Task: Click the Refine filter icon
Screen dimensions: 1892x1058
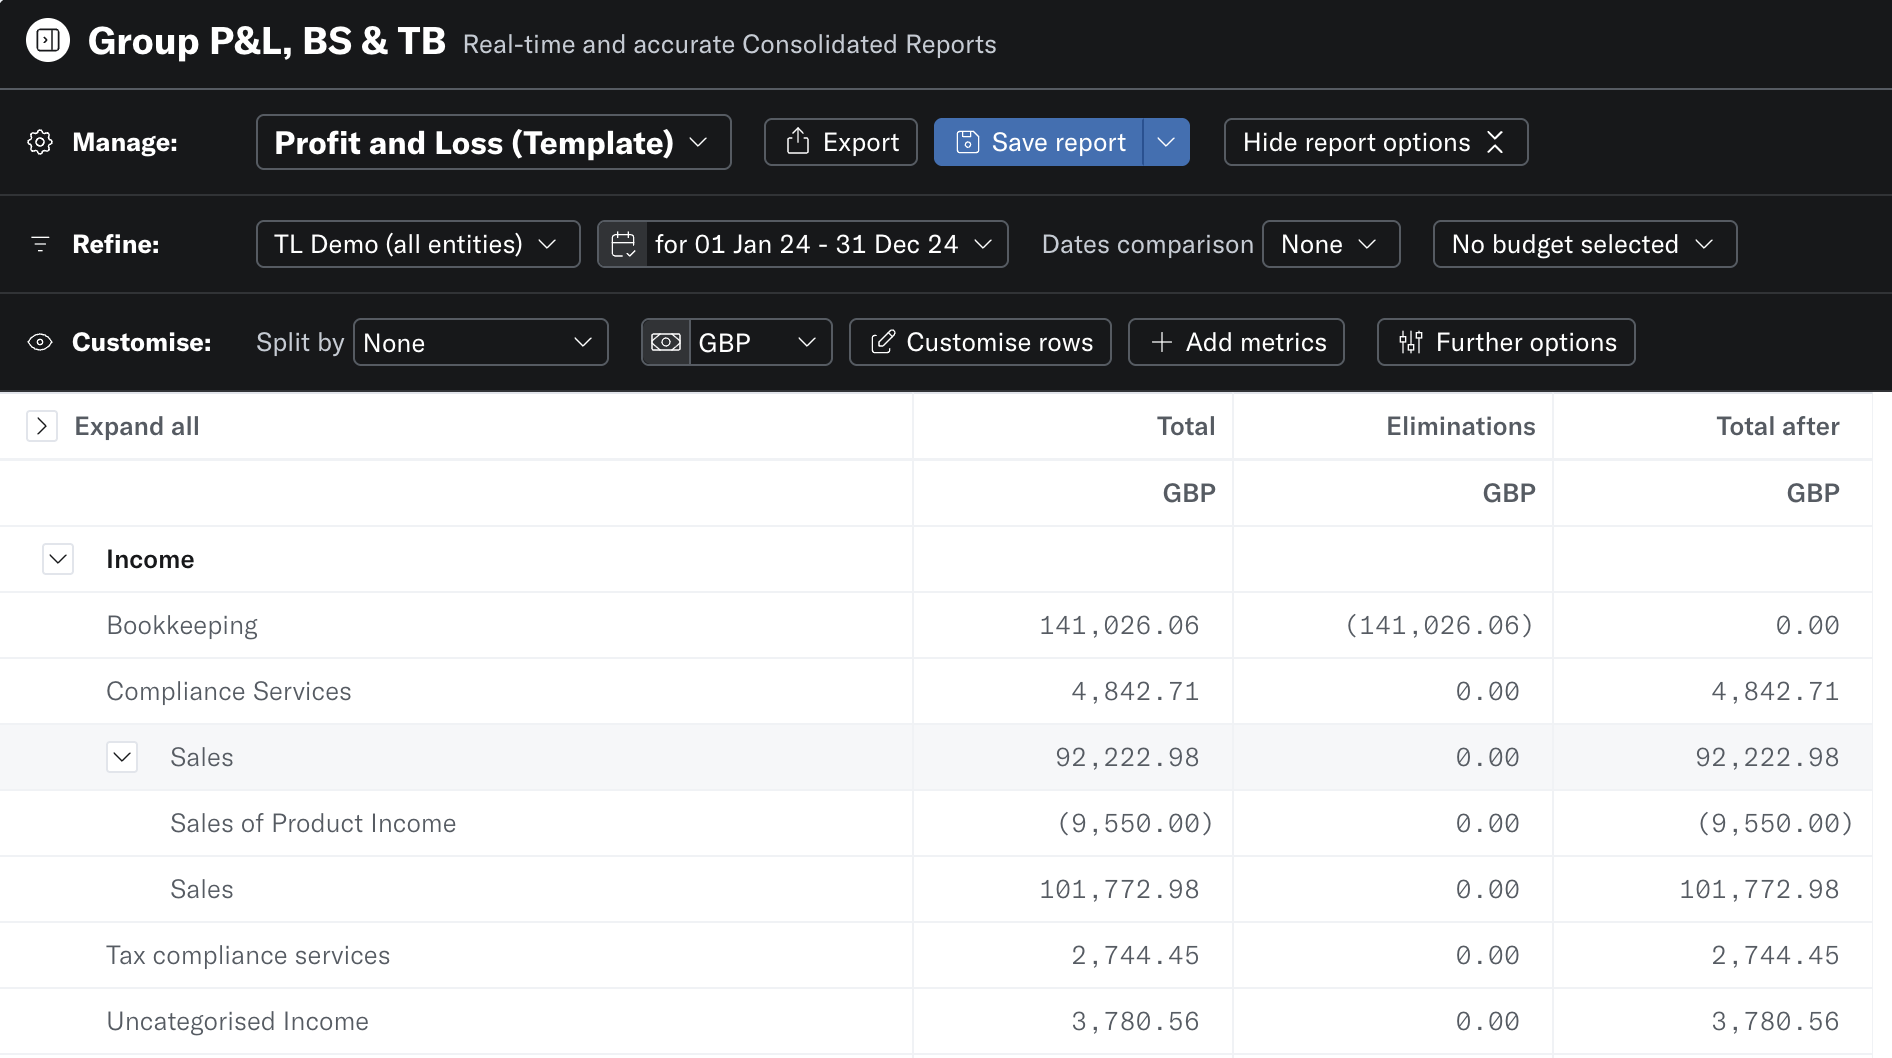Action: [40, 244]
